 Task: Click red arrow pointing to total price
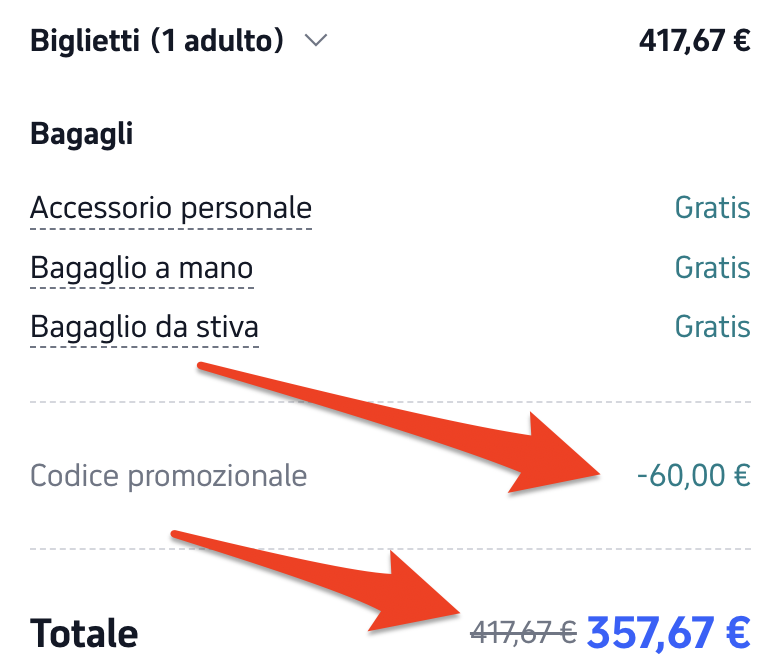click(316, 581)
